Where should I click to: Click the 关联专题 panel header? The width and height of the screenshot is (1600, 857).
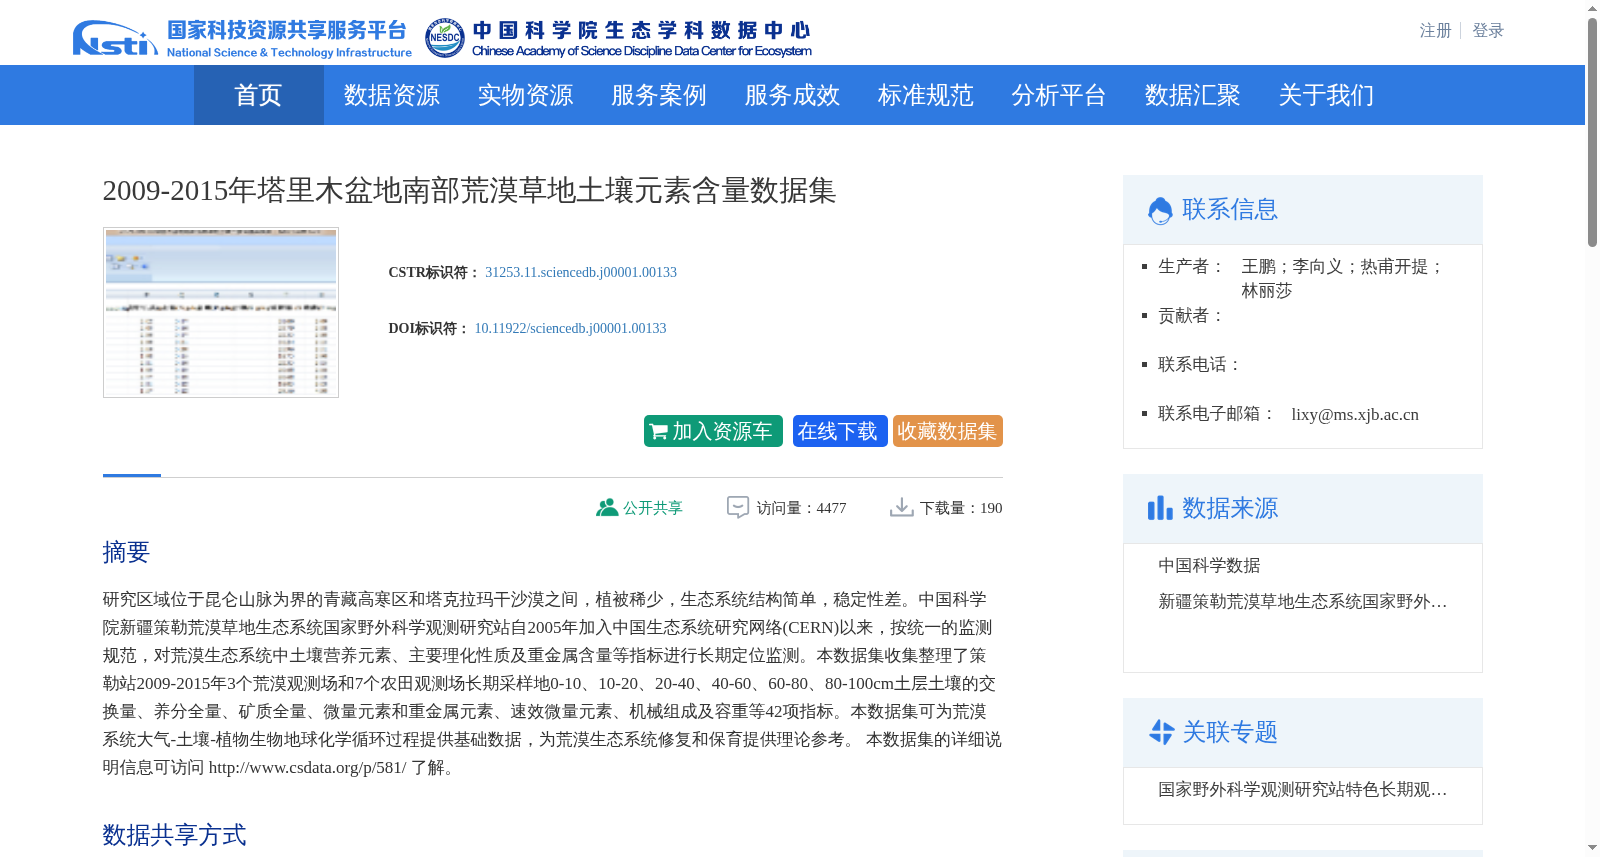[1303, 733]
